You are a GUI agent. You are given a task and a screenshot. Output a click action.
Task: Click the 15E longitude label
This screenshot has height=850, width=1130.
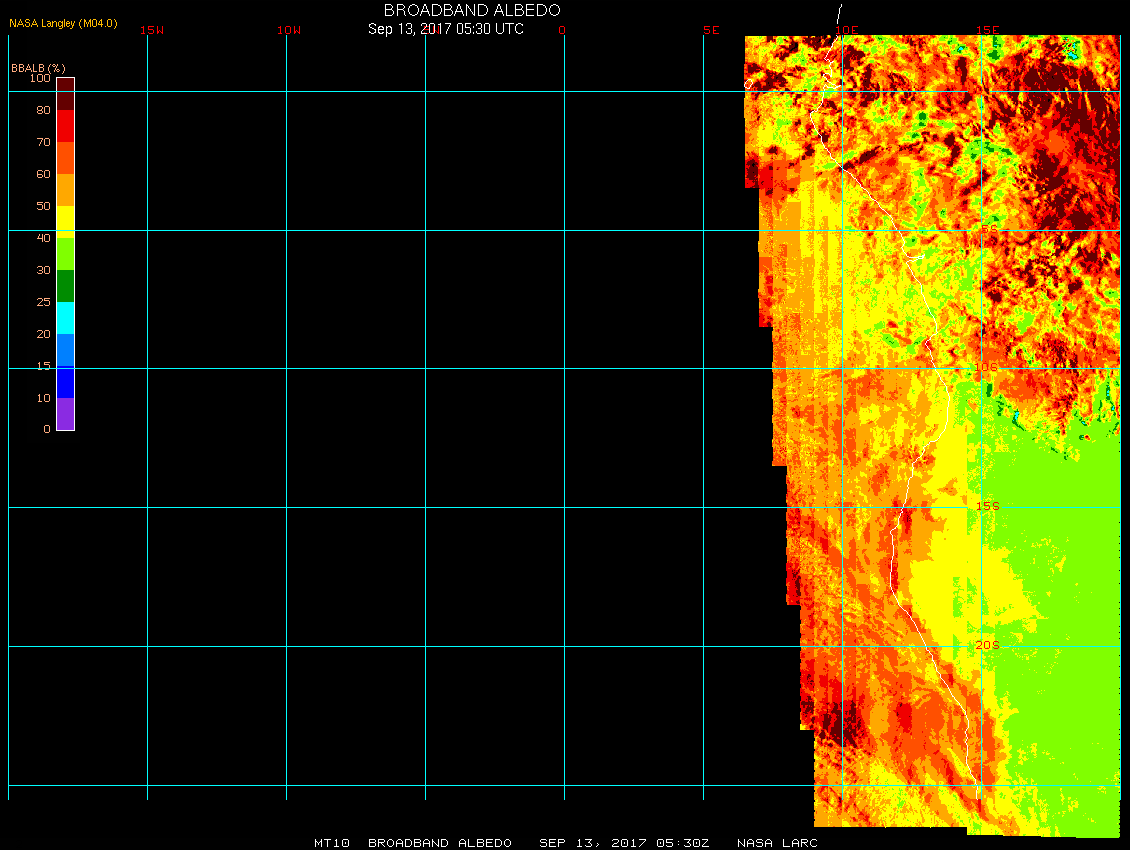[x=988, y=30]
